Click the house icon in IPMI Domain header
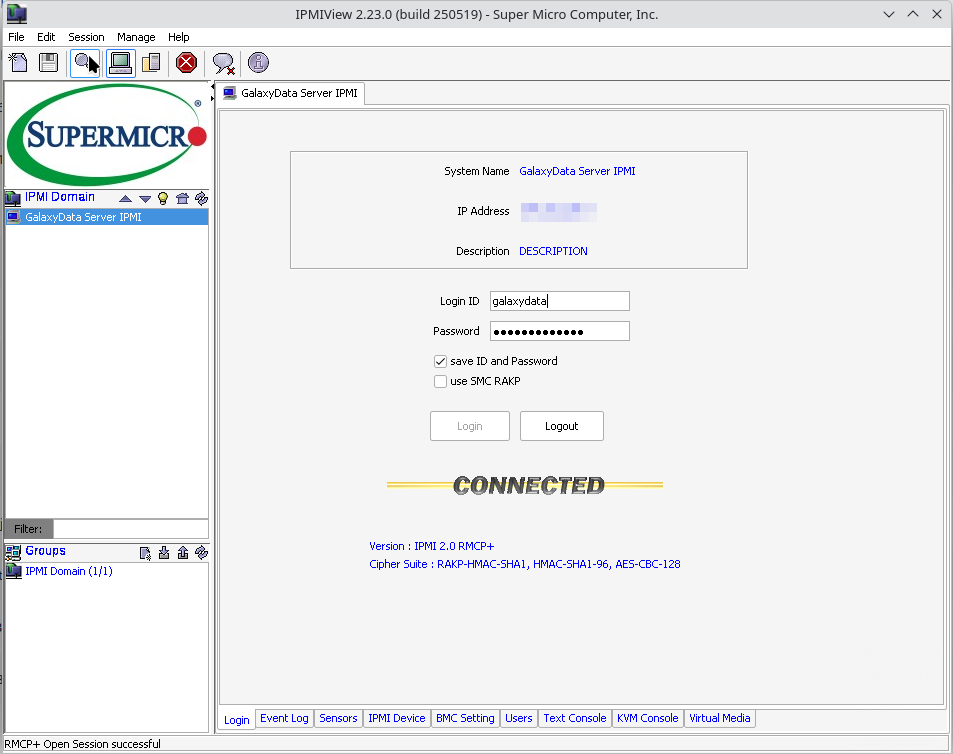 coord(182,198)
